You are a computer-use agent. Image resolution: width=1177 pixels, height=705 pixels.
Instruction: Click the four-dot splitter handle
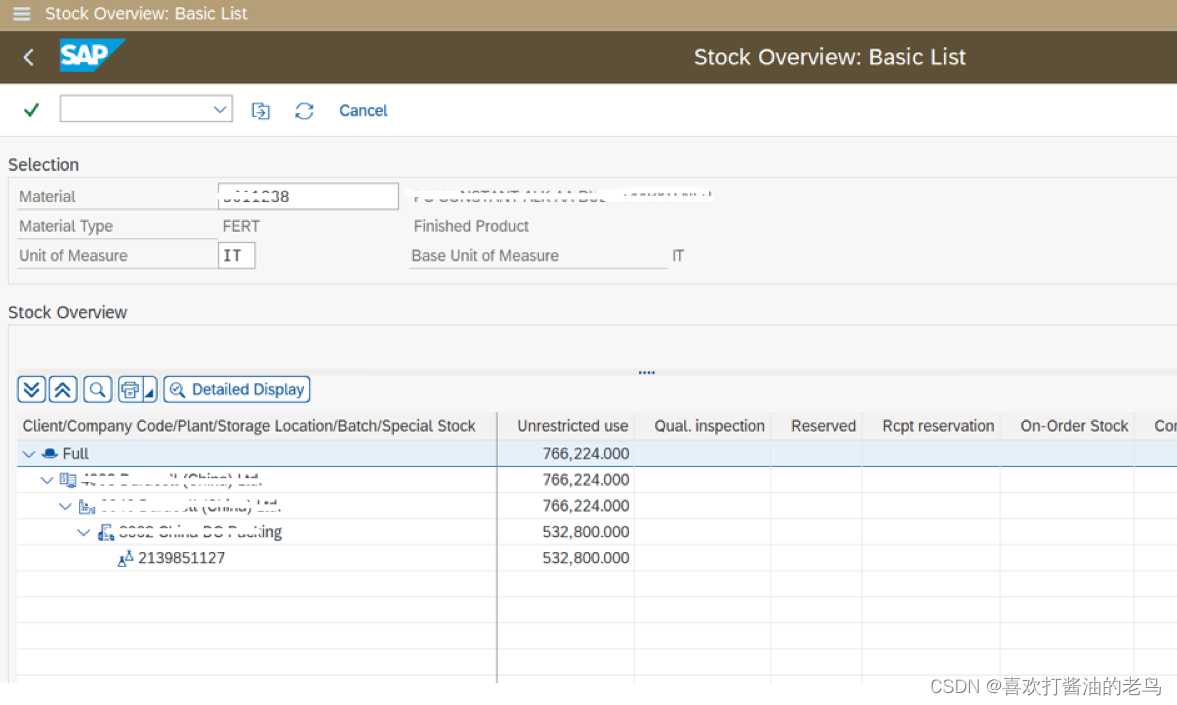646,372
